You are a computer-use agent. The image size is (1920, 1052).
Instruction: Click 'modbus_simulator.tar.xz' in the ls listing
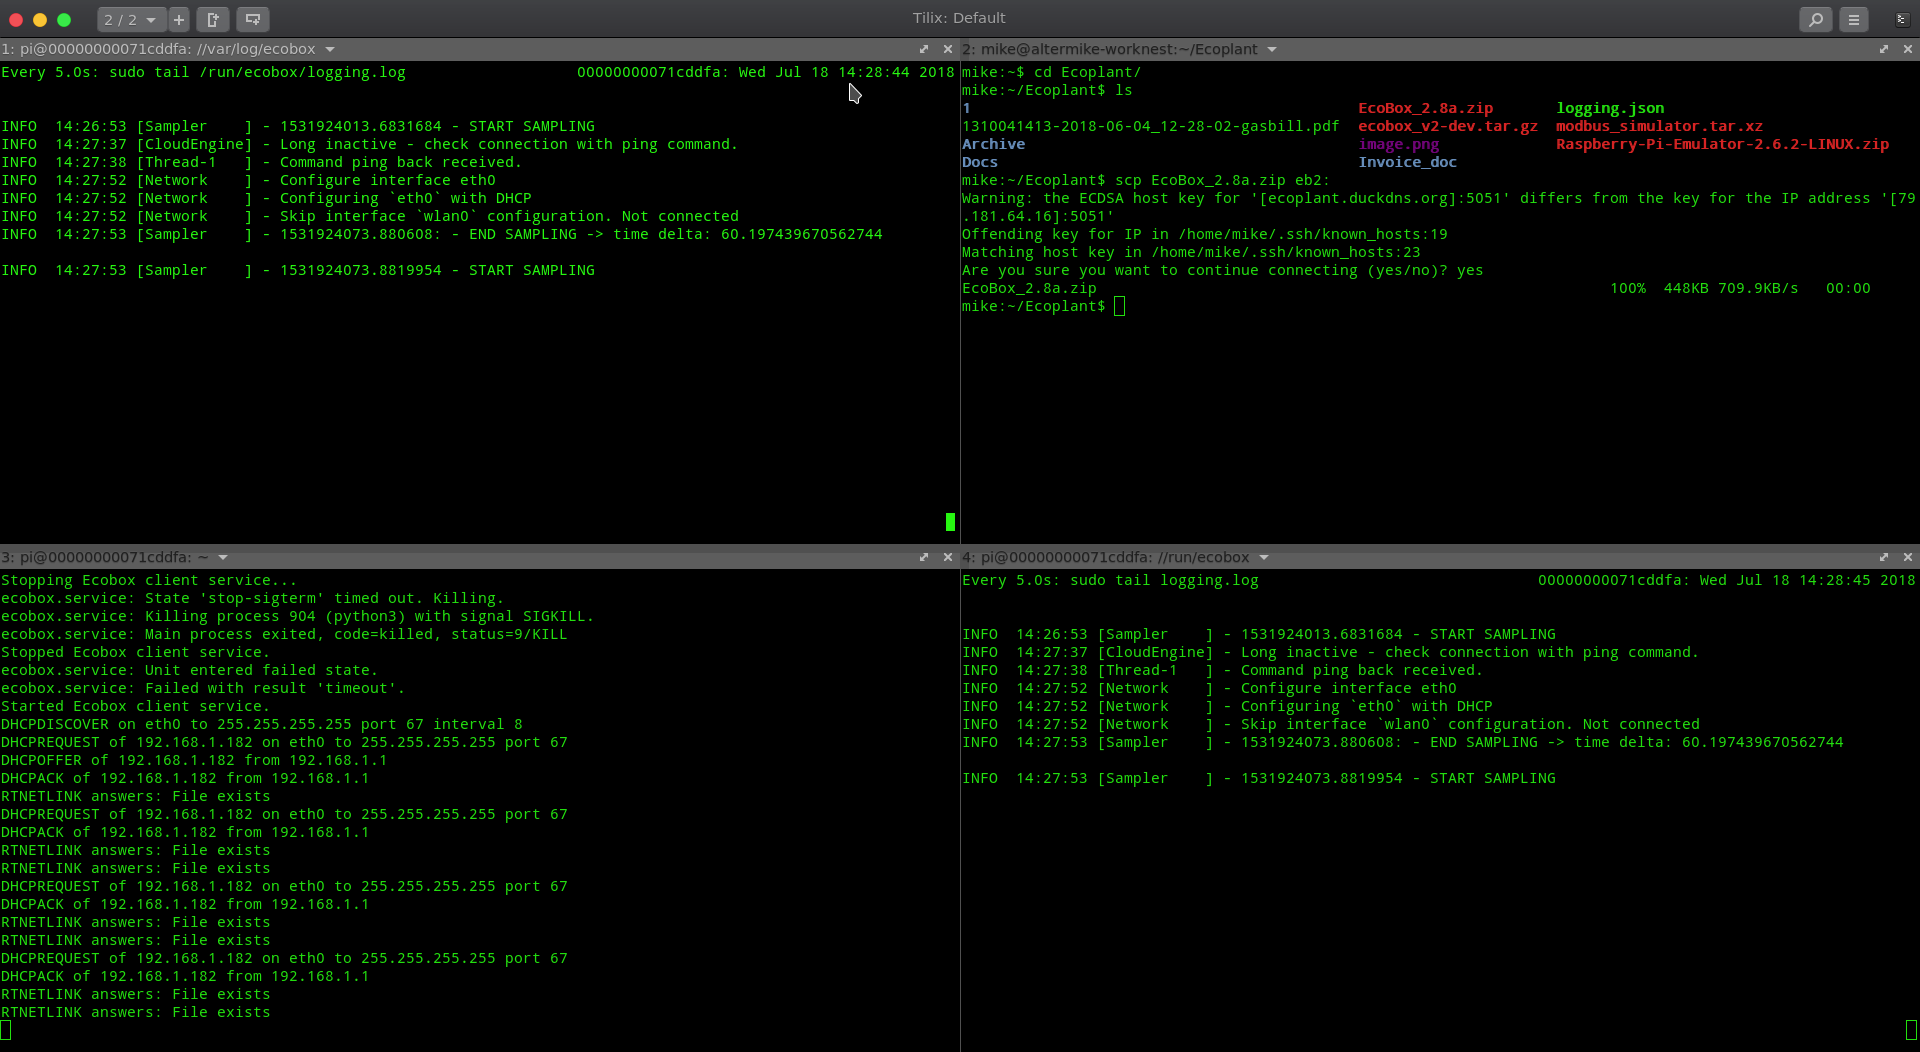click(x=1659, y=126)
